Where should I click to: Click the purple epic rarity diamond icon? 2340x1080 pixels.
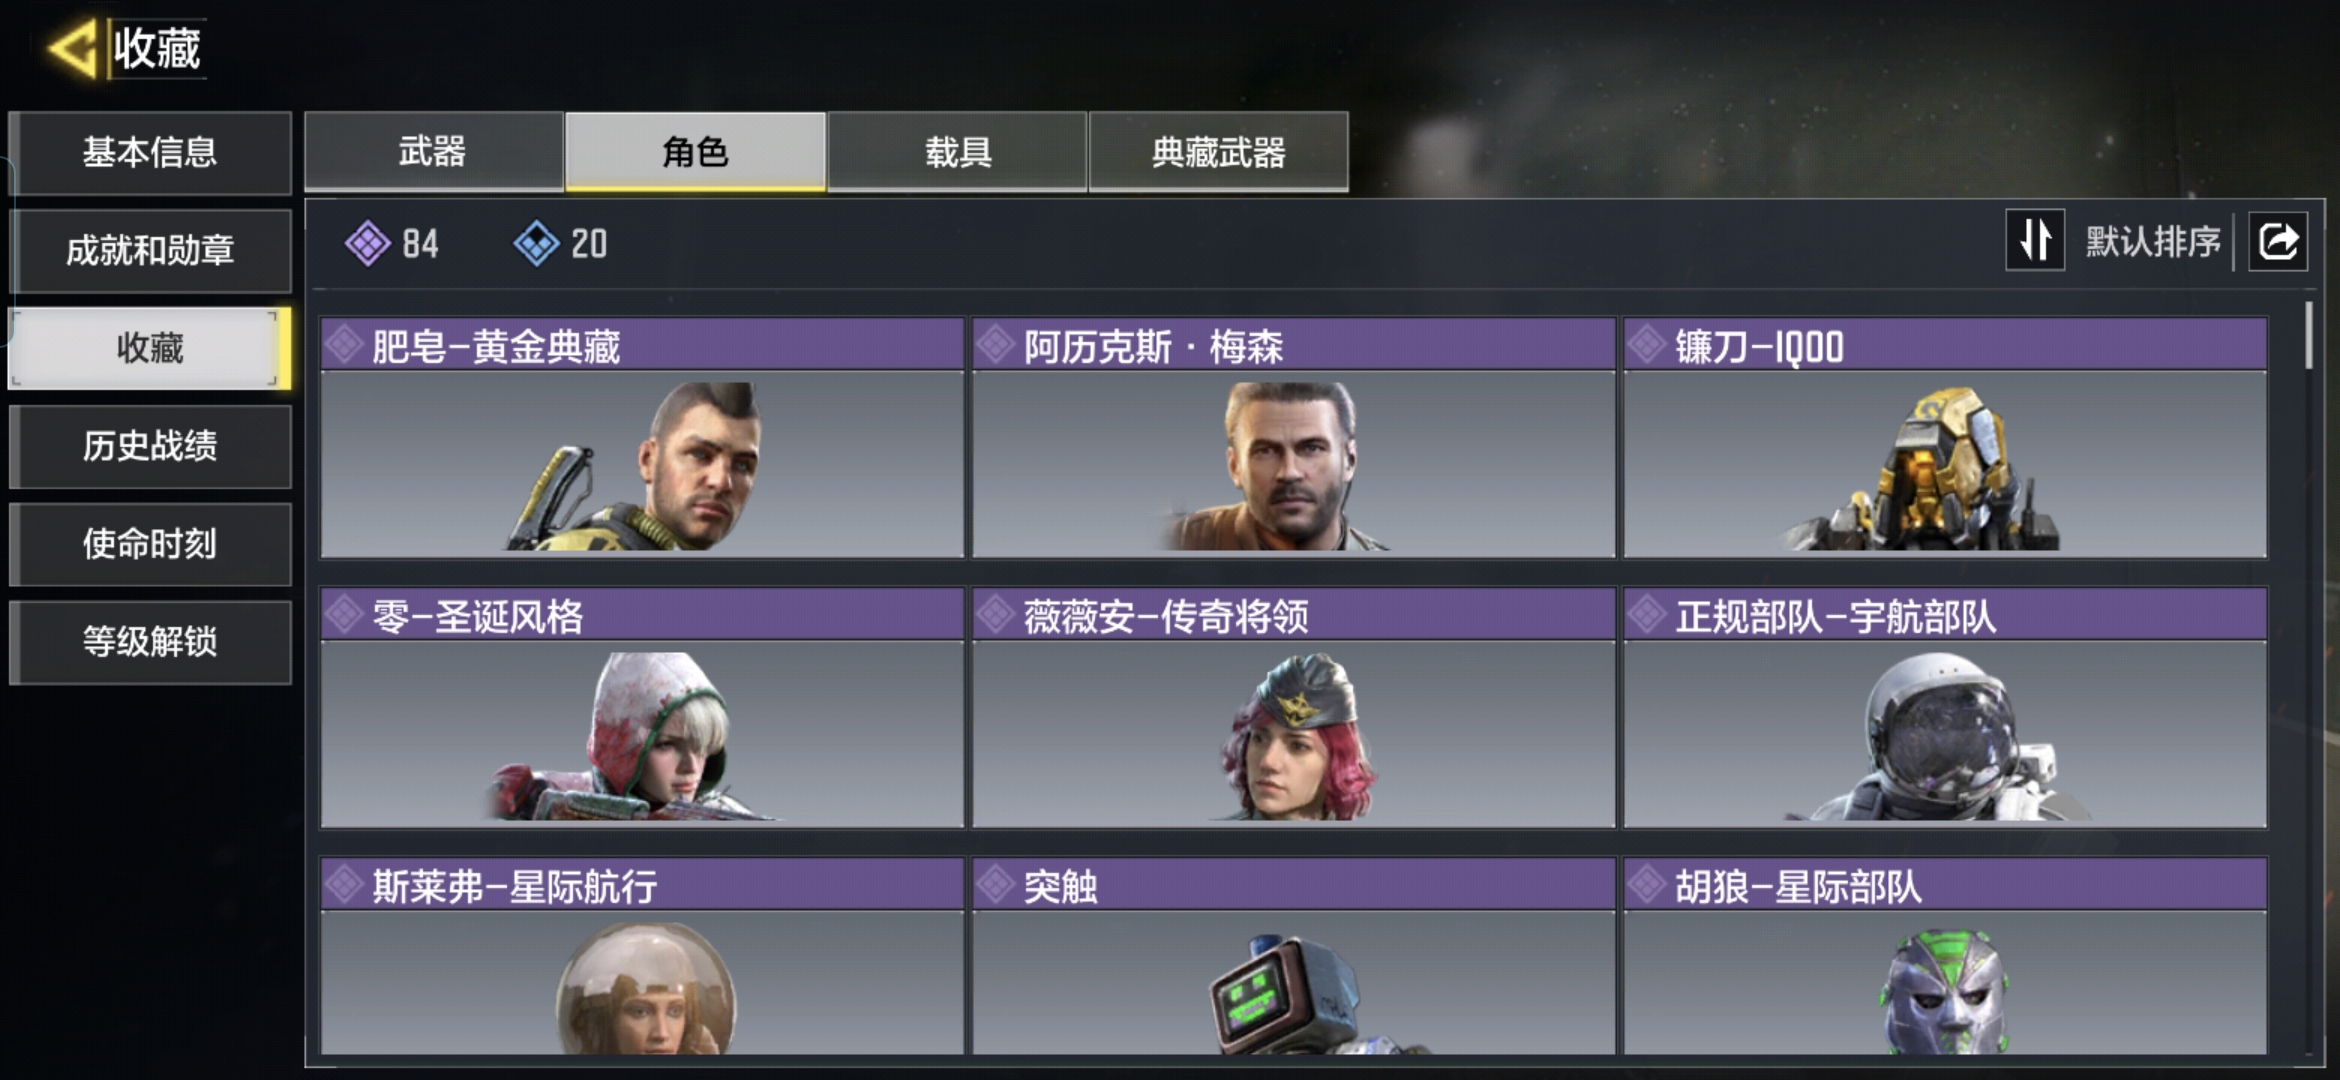tap(368, 243)
